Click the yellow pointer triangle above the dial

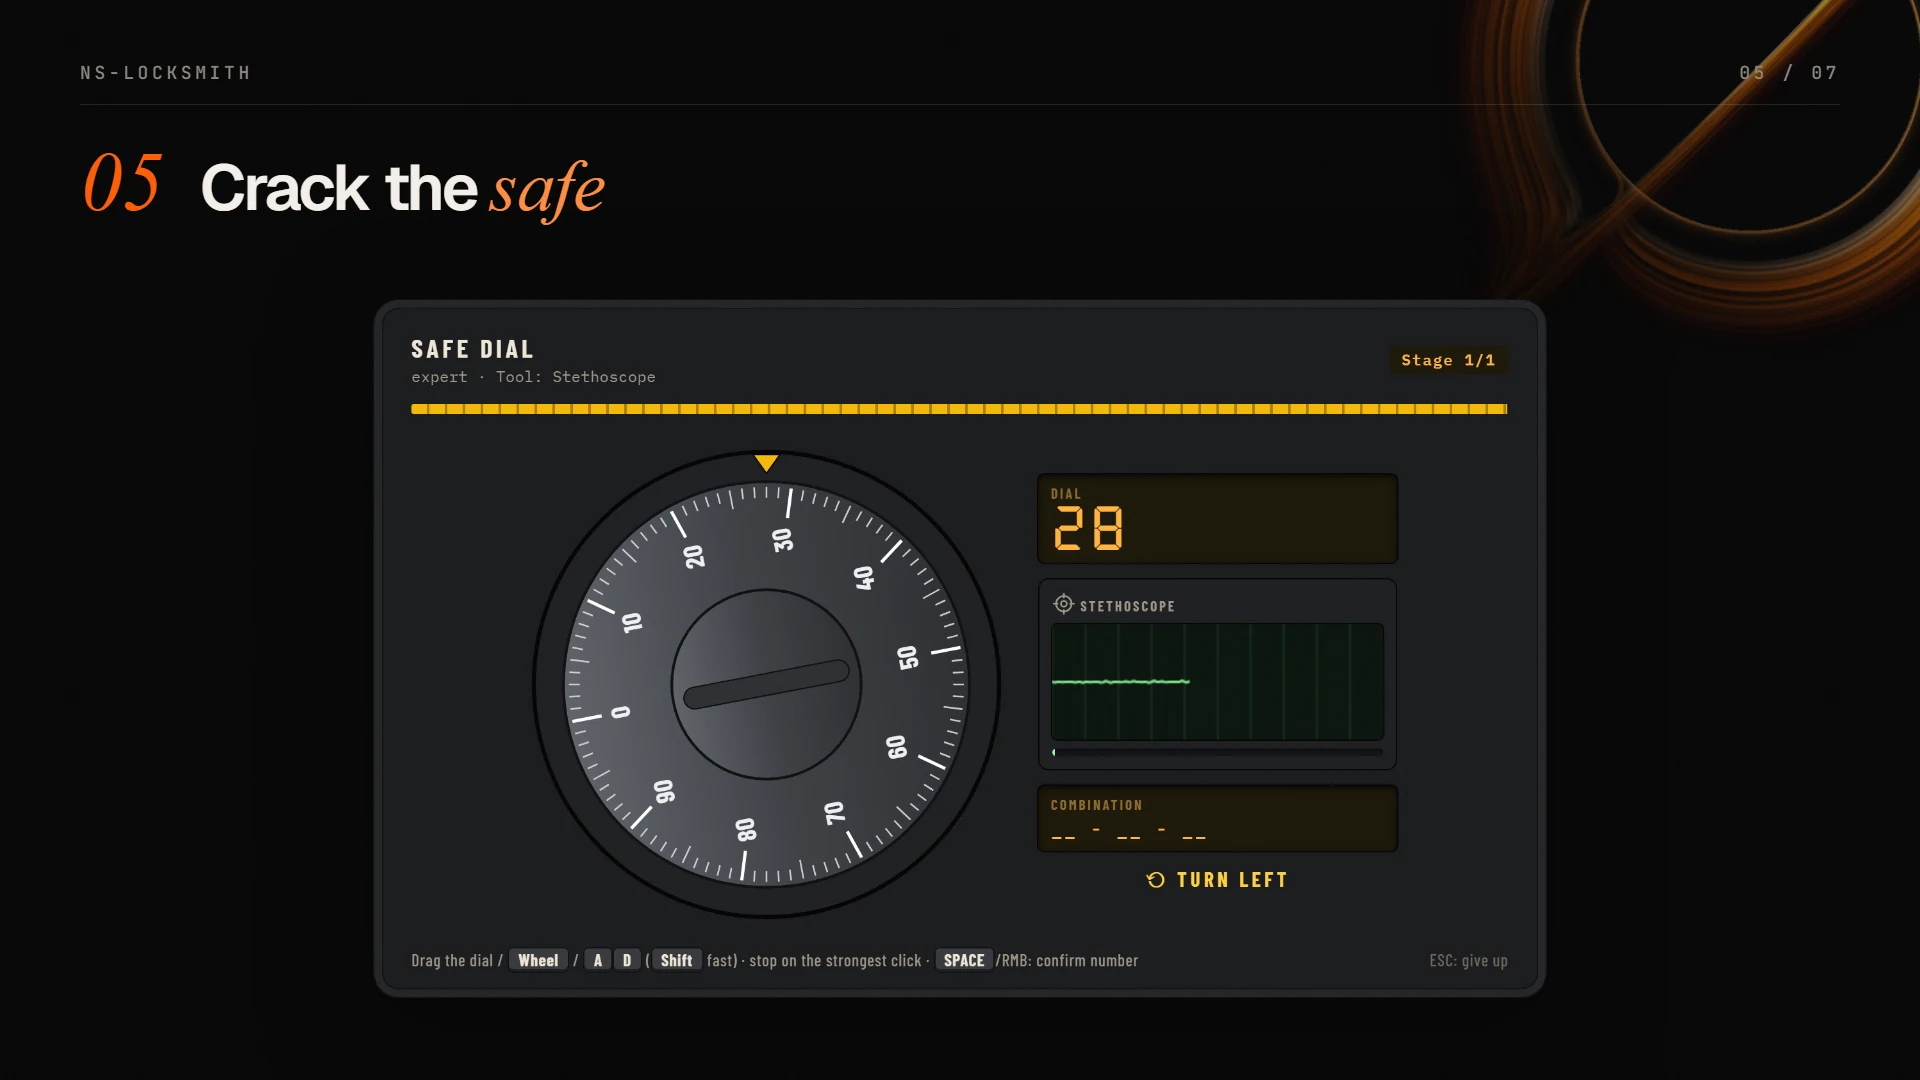click(766, 463)
